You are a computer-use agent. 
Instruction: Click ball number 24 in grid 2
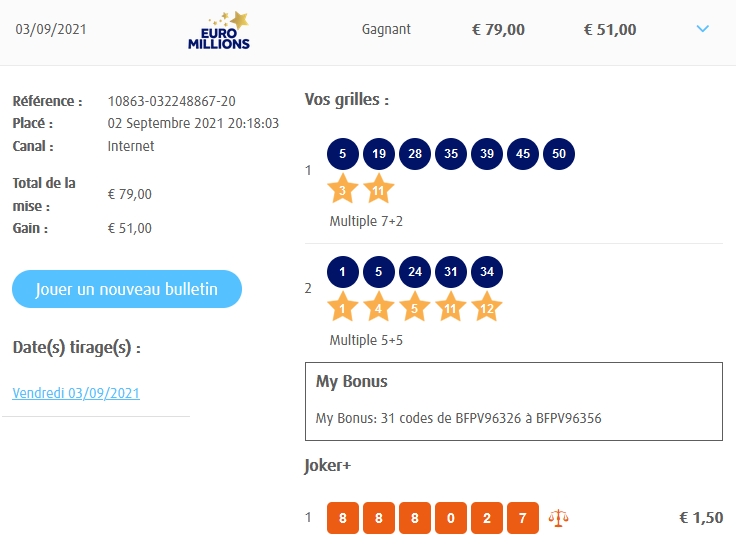(414, 271)
